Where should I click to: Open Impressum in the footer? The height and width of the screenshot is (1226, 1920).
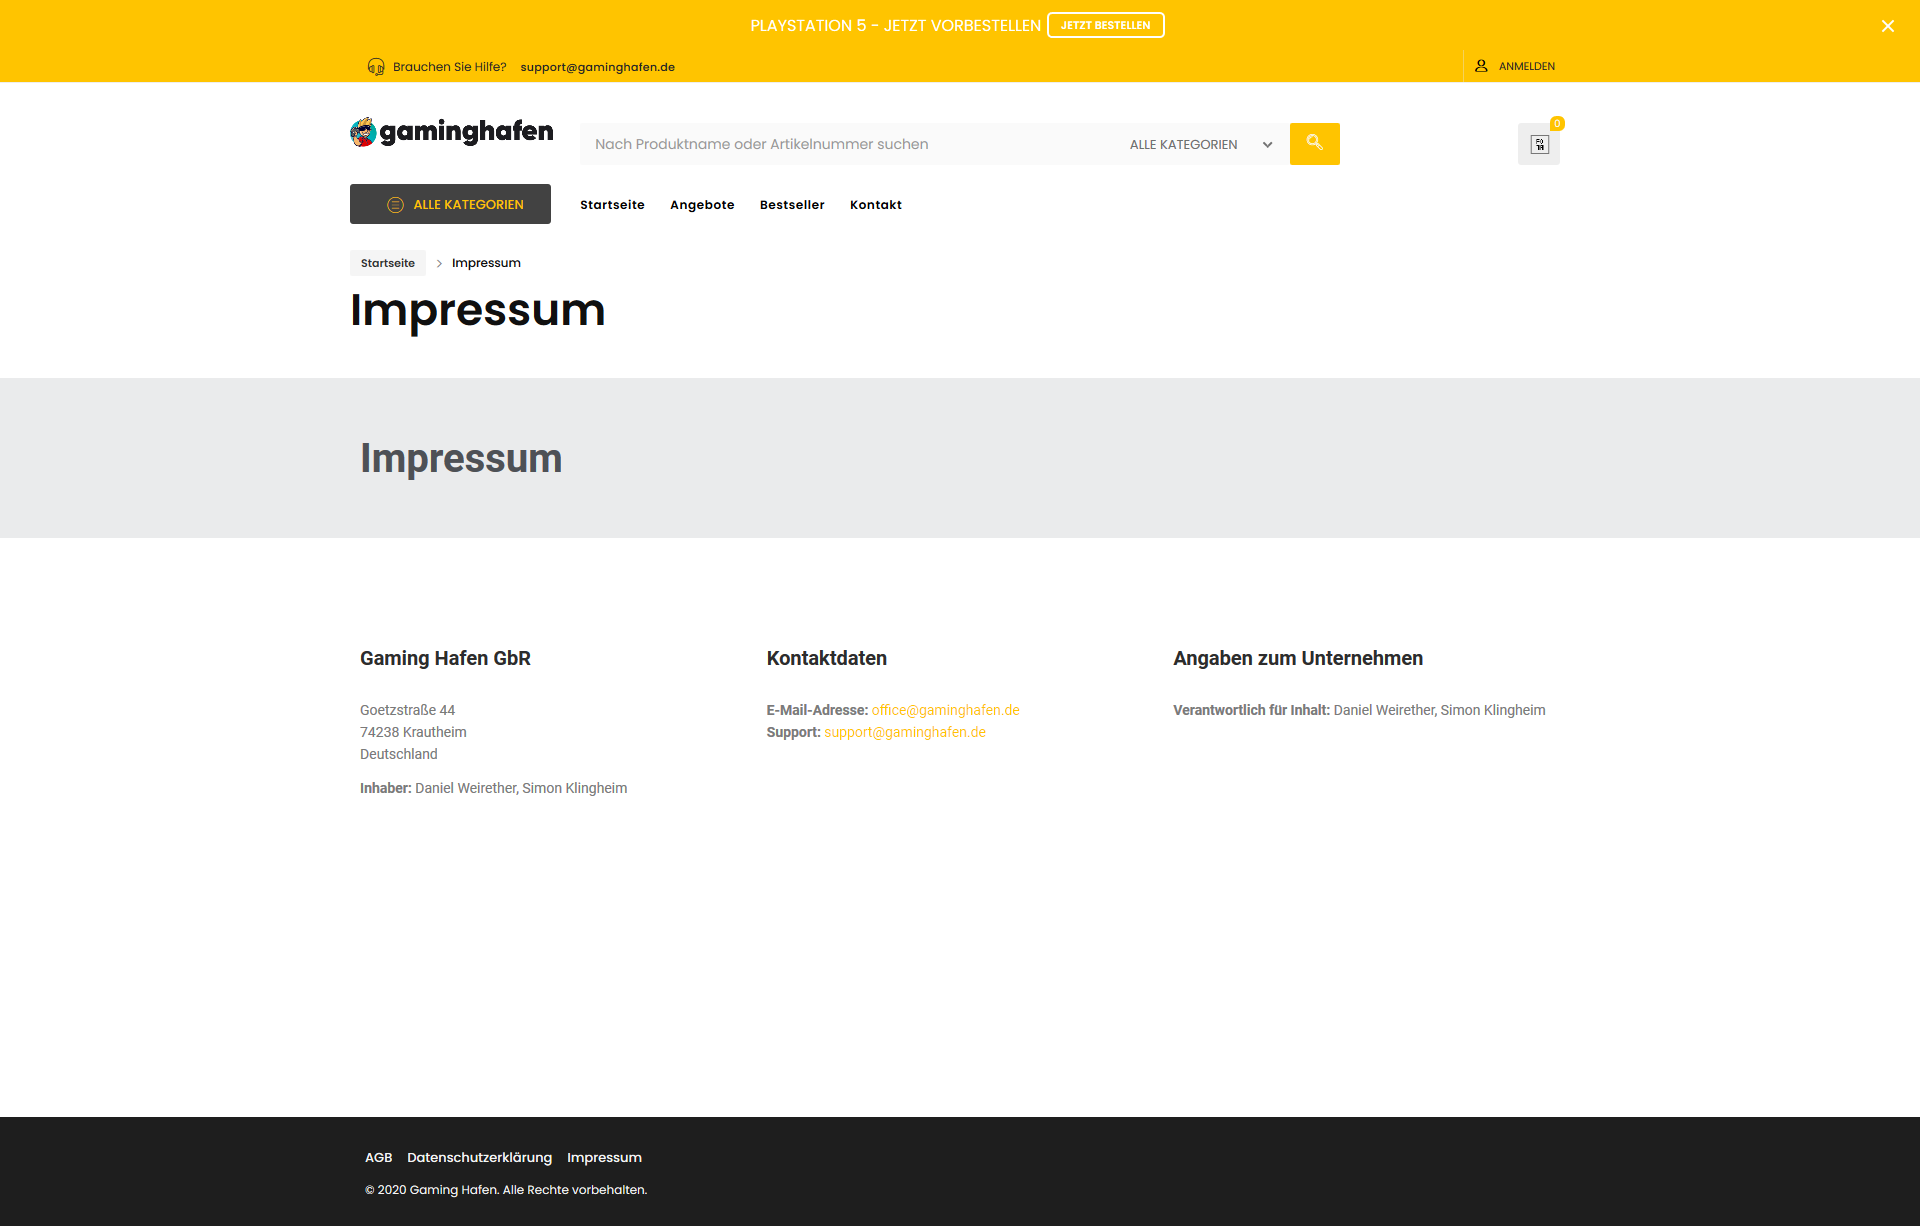(604, 1157)
